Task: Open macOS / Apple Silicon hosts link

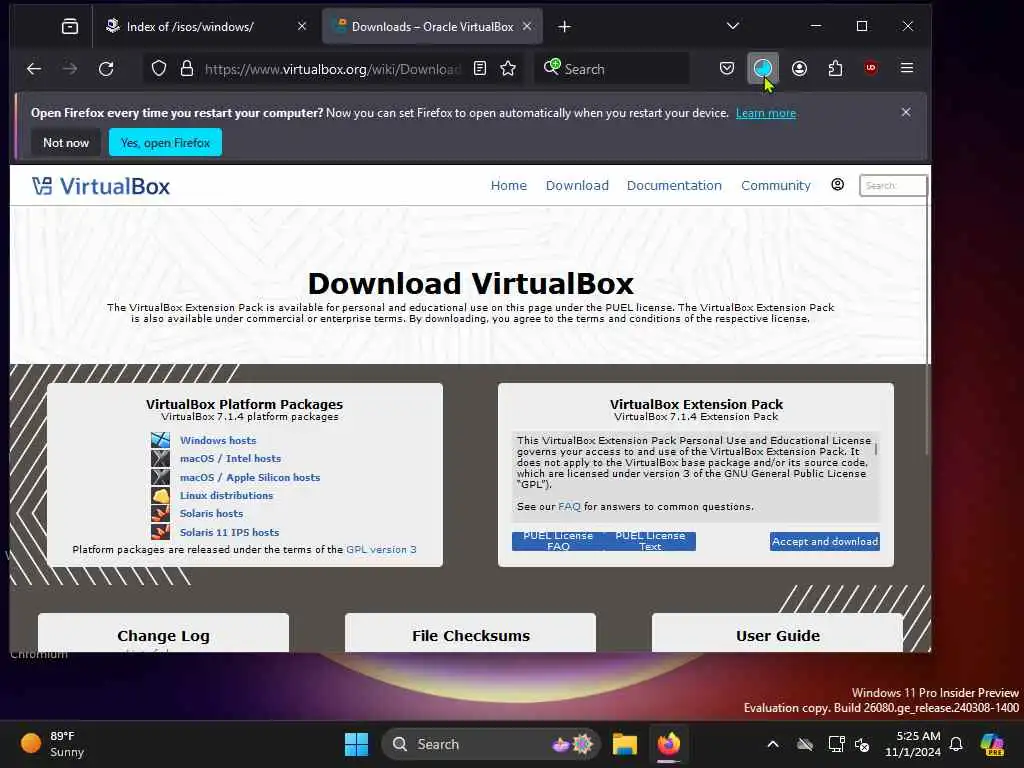Action: click(x=250, y=477)
